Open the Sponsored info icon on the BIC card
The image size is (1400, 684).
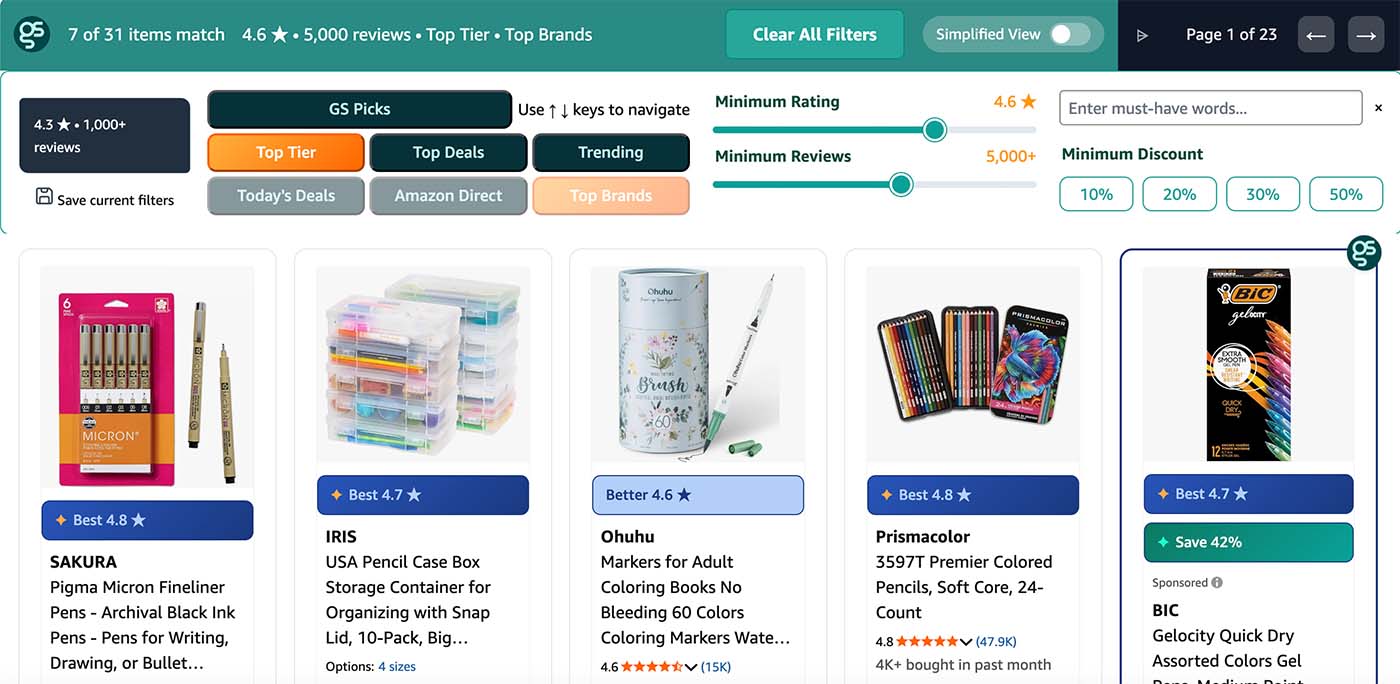pyautogui.click(x=1218, y=582)
